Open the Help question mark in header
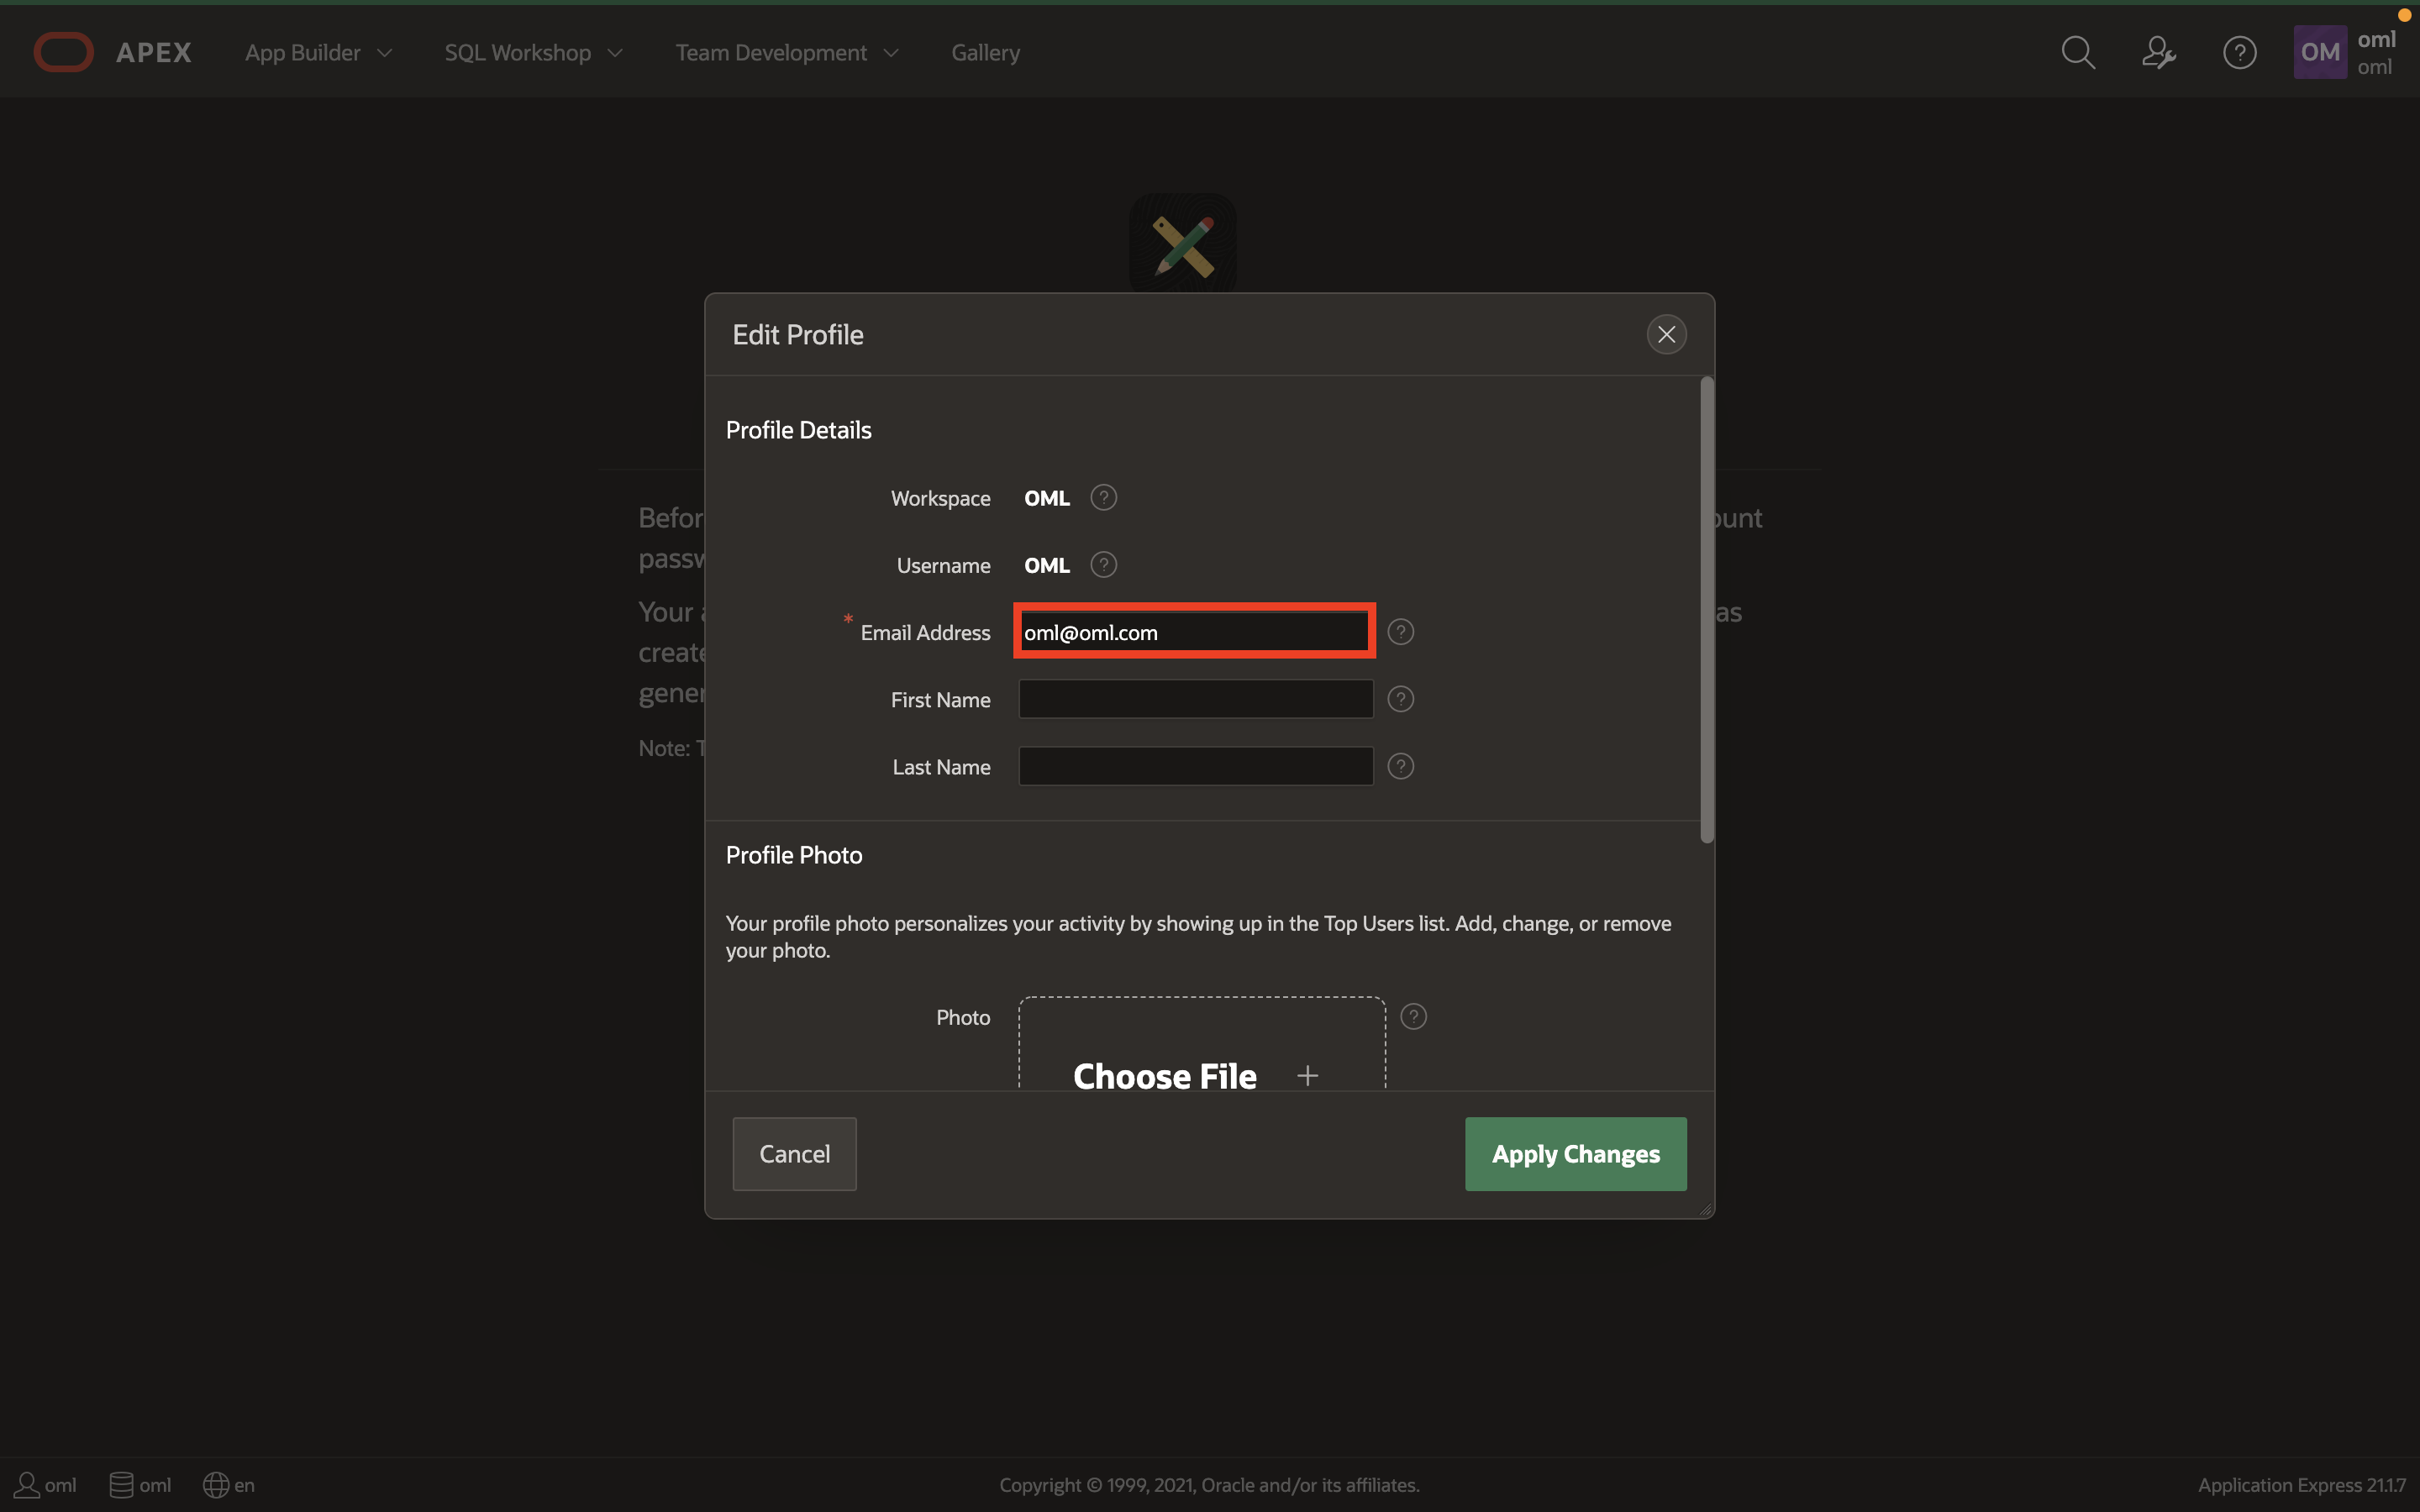 2239,52
